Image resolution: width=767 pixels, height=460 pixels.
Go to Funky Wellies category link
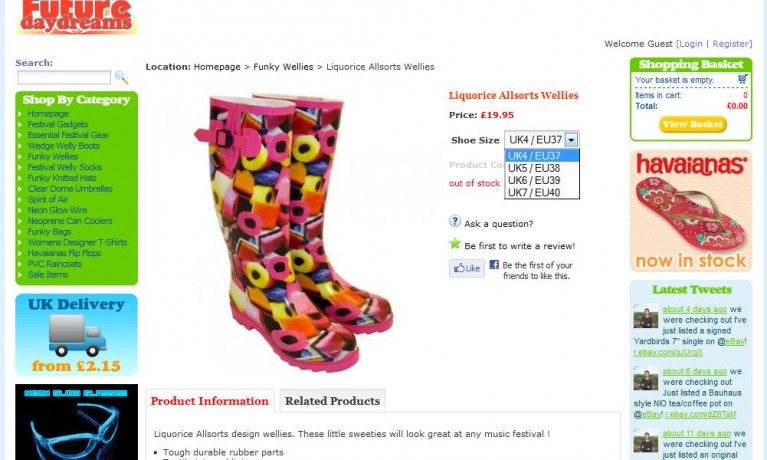[x=53, y=157]
